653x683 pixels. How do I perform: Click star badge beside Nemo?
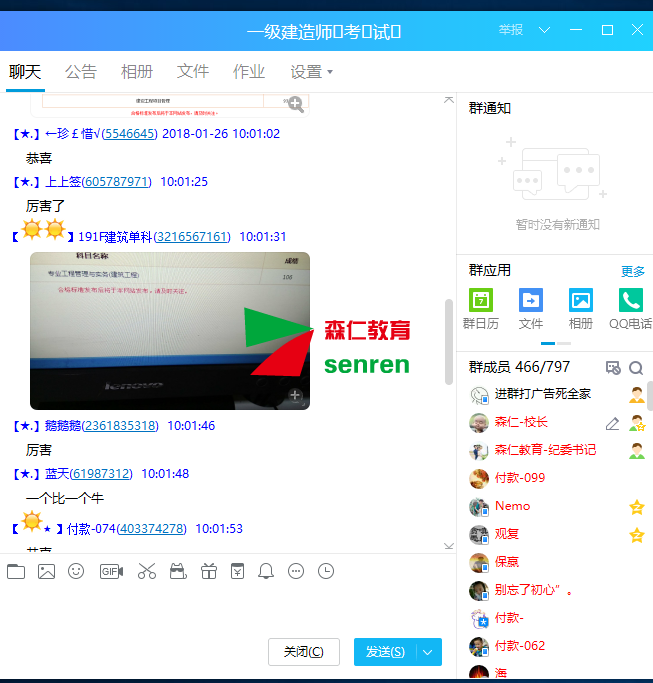click(636, 507)
